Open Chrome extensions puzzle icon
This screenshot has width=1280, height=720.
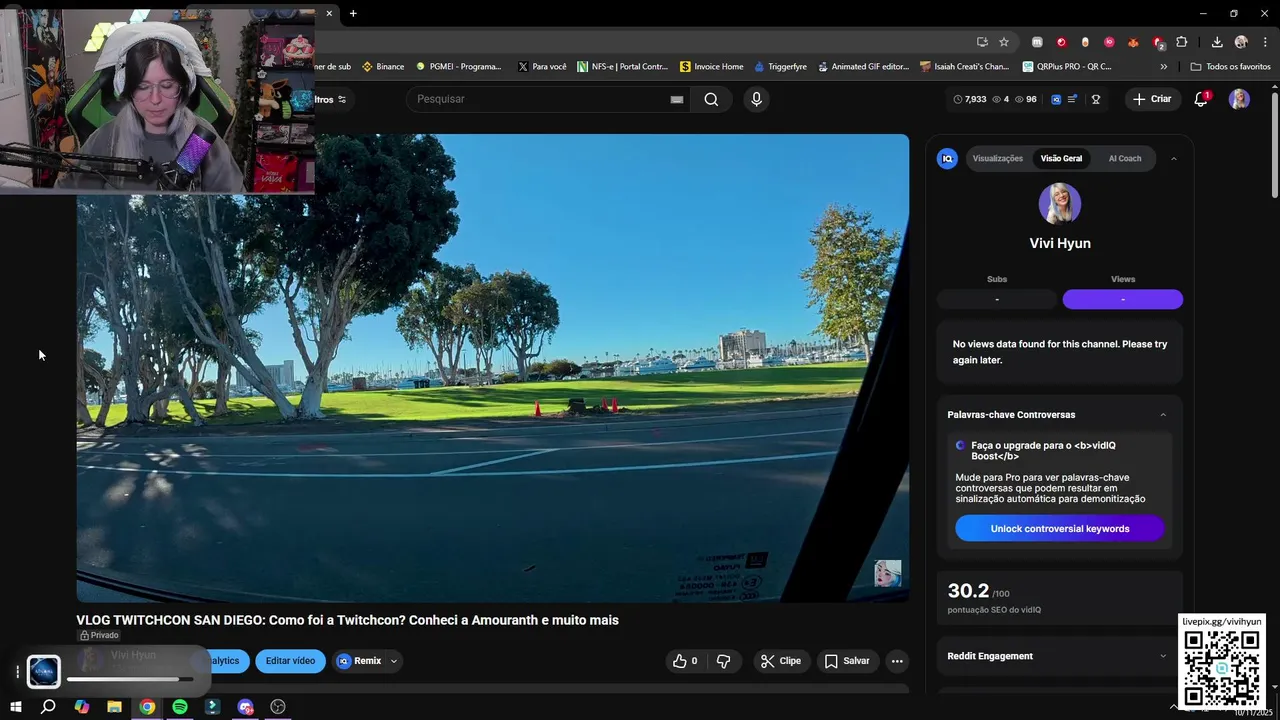click(1182, 42)
